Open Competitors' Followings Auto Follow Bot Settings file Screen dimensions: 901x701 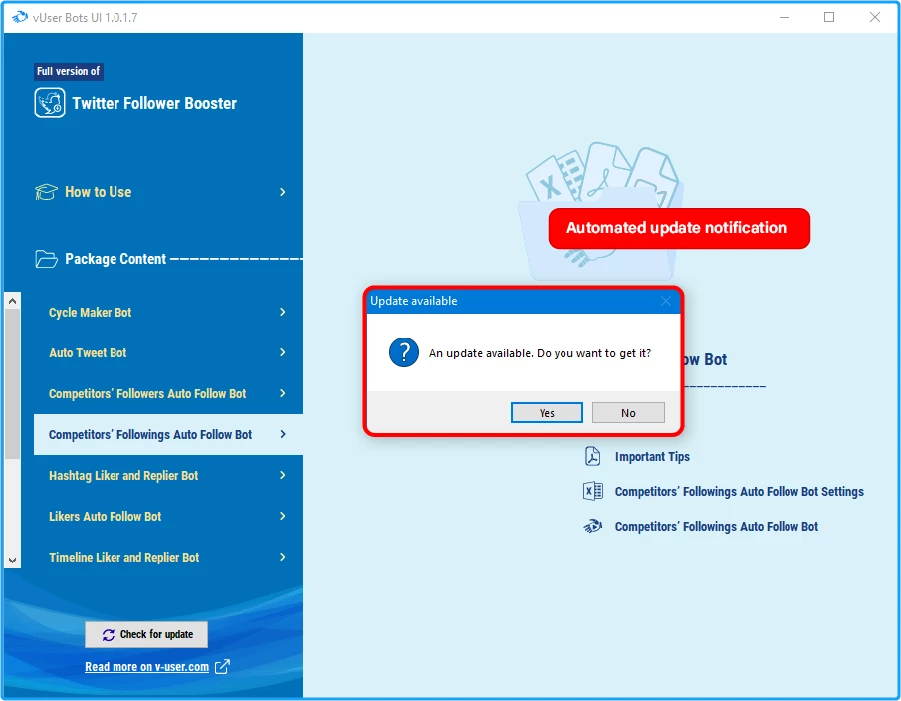click(x=739, y=491)
